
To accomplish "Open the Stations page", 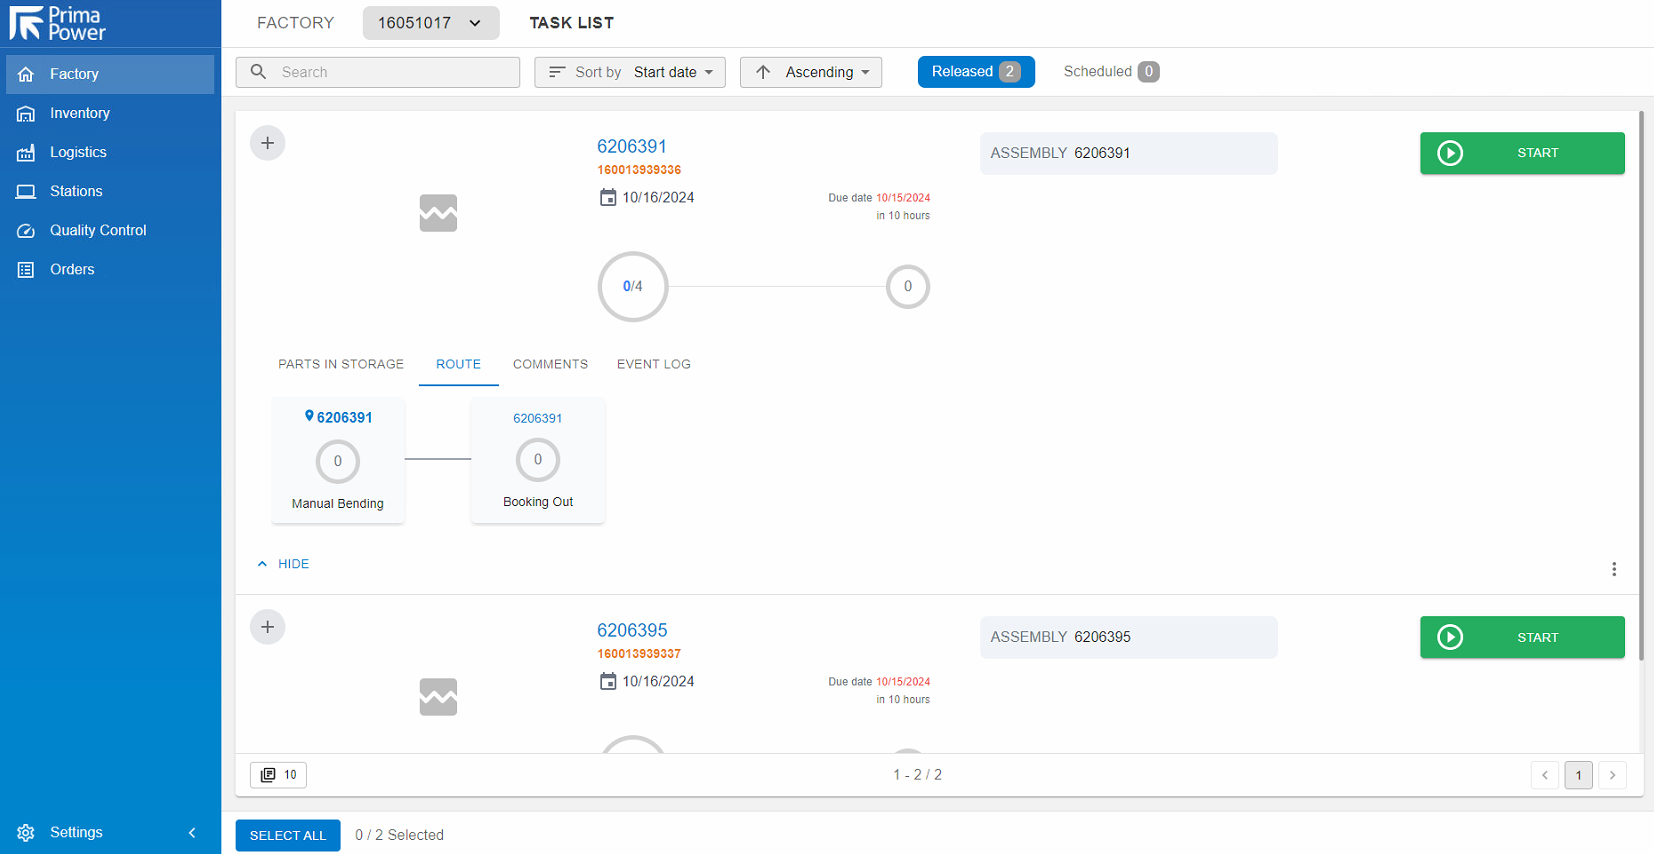I will [76, 191].
